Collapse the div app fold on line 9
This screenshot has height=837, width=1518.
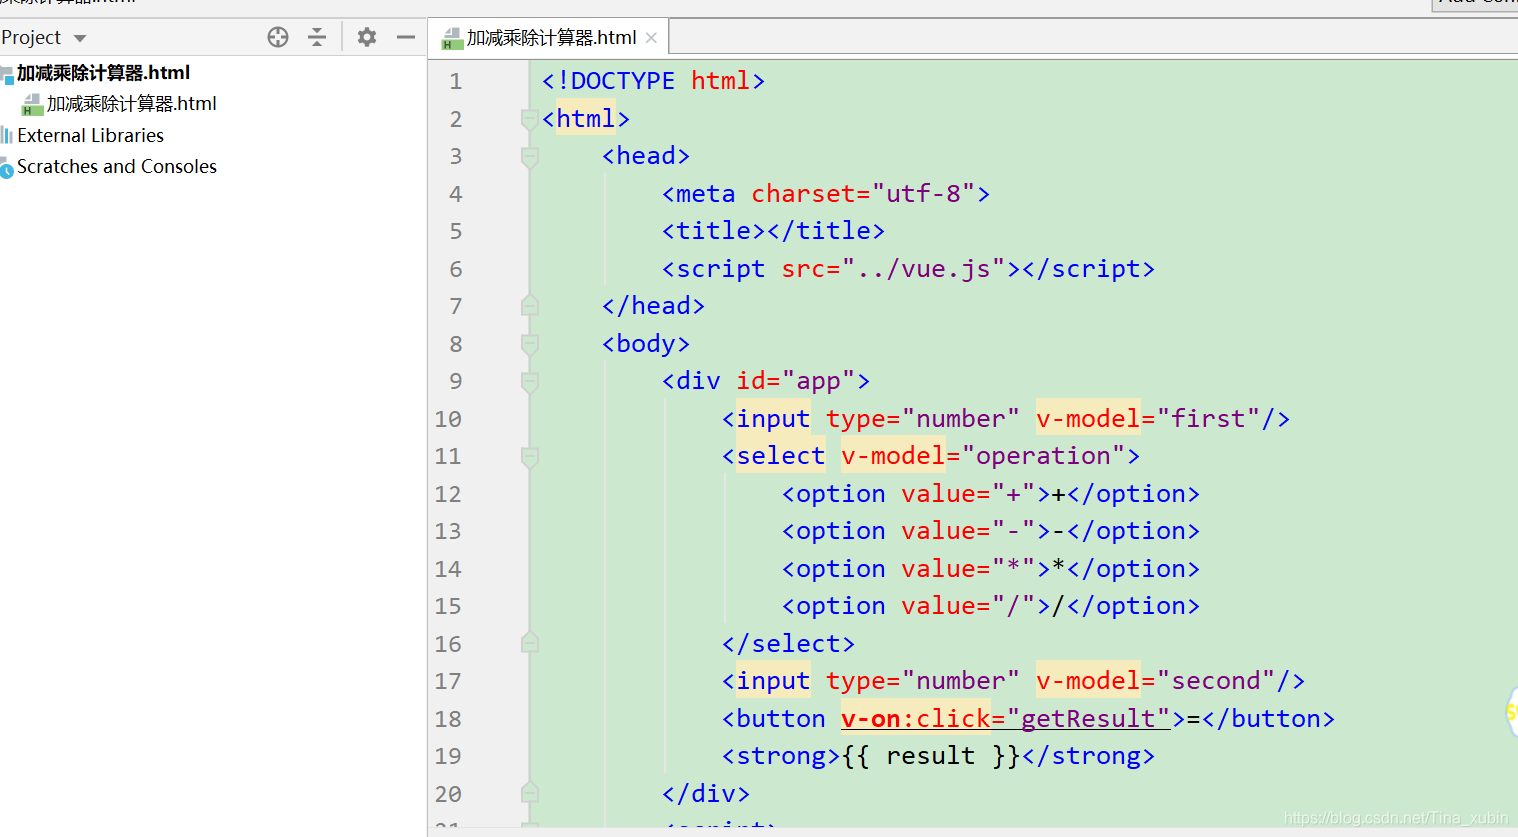(530, 381)
